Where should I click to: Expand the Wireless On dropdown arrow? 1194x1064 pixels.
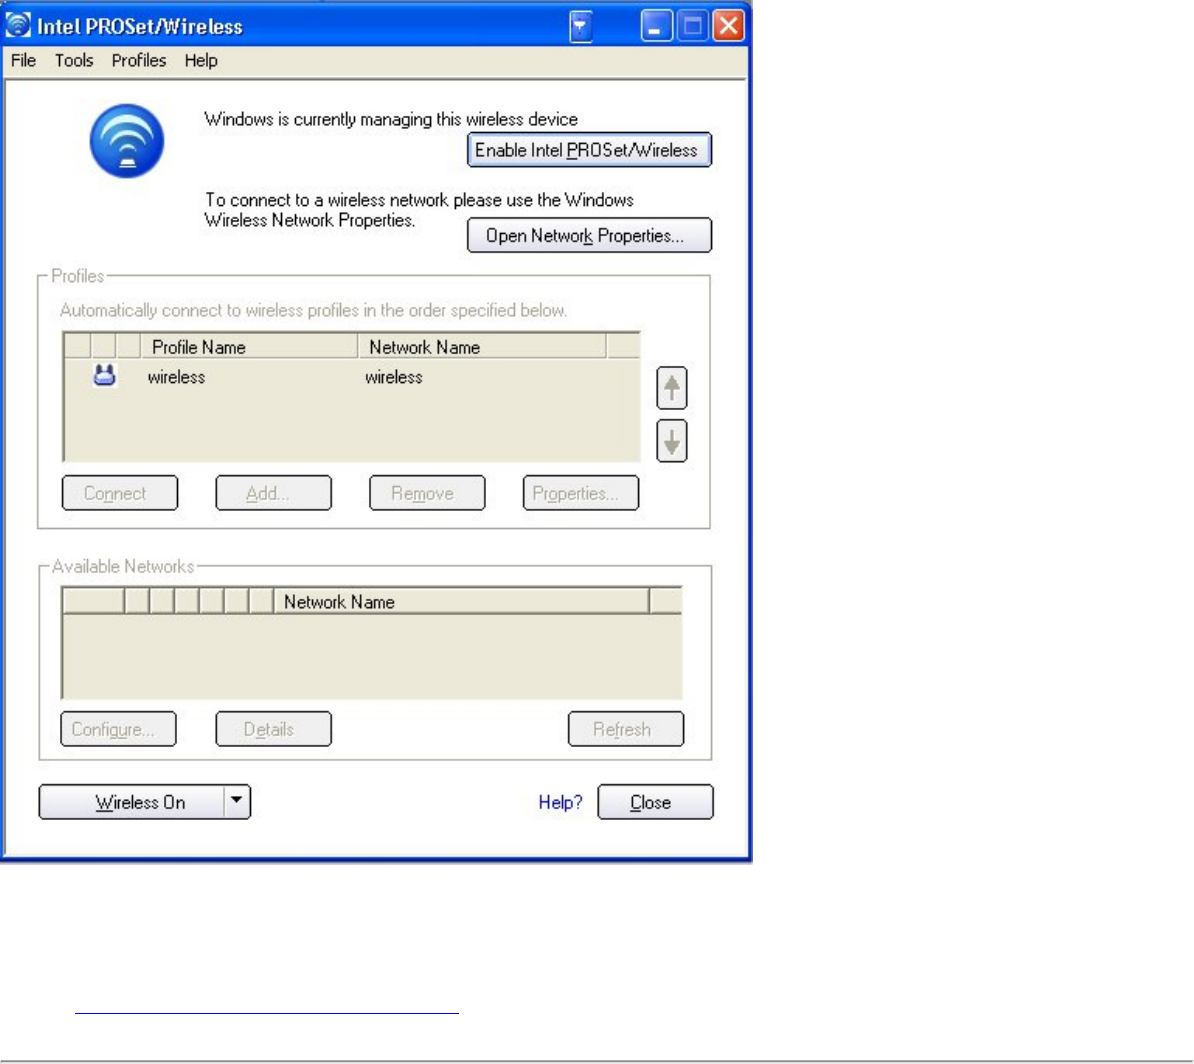point(237,802)
